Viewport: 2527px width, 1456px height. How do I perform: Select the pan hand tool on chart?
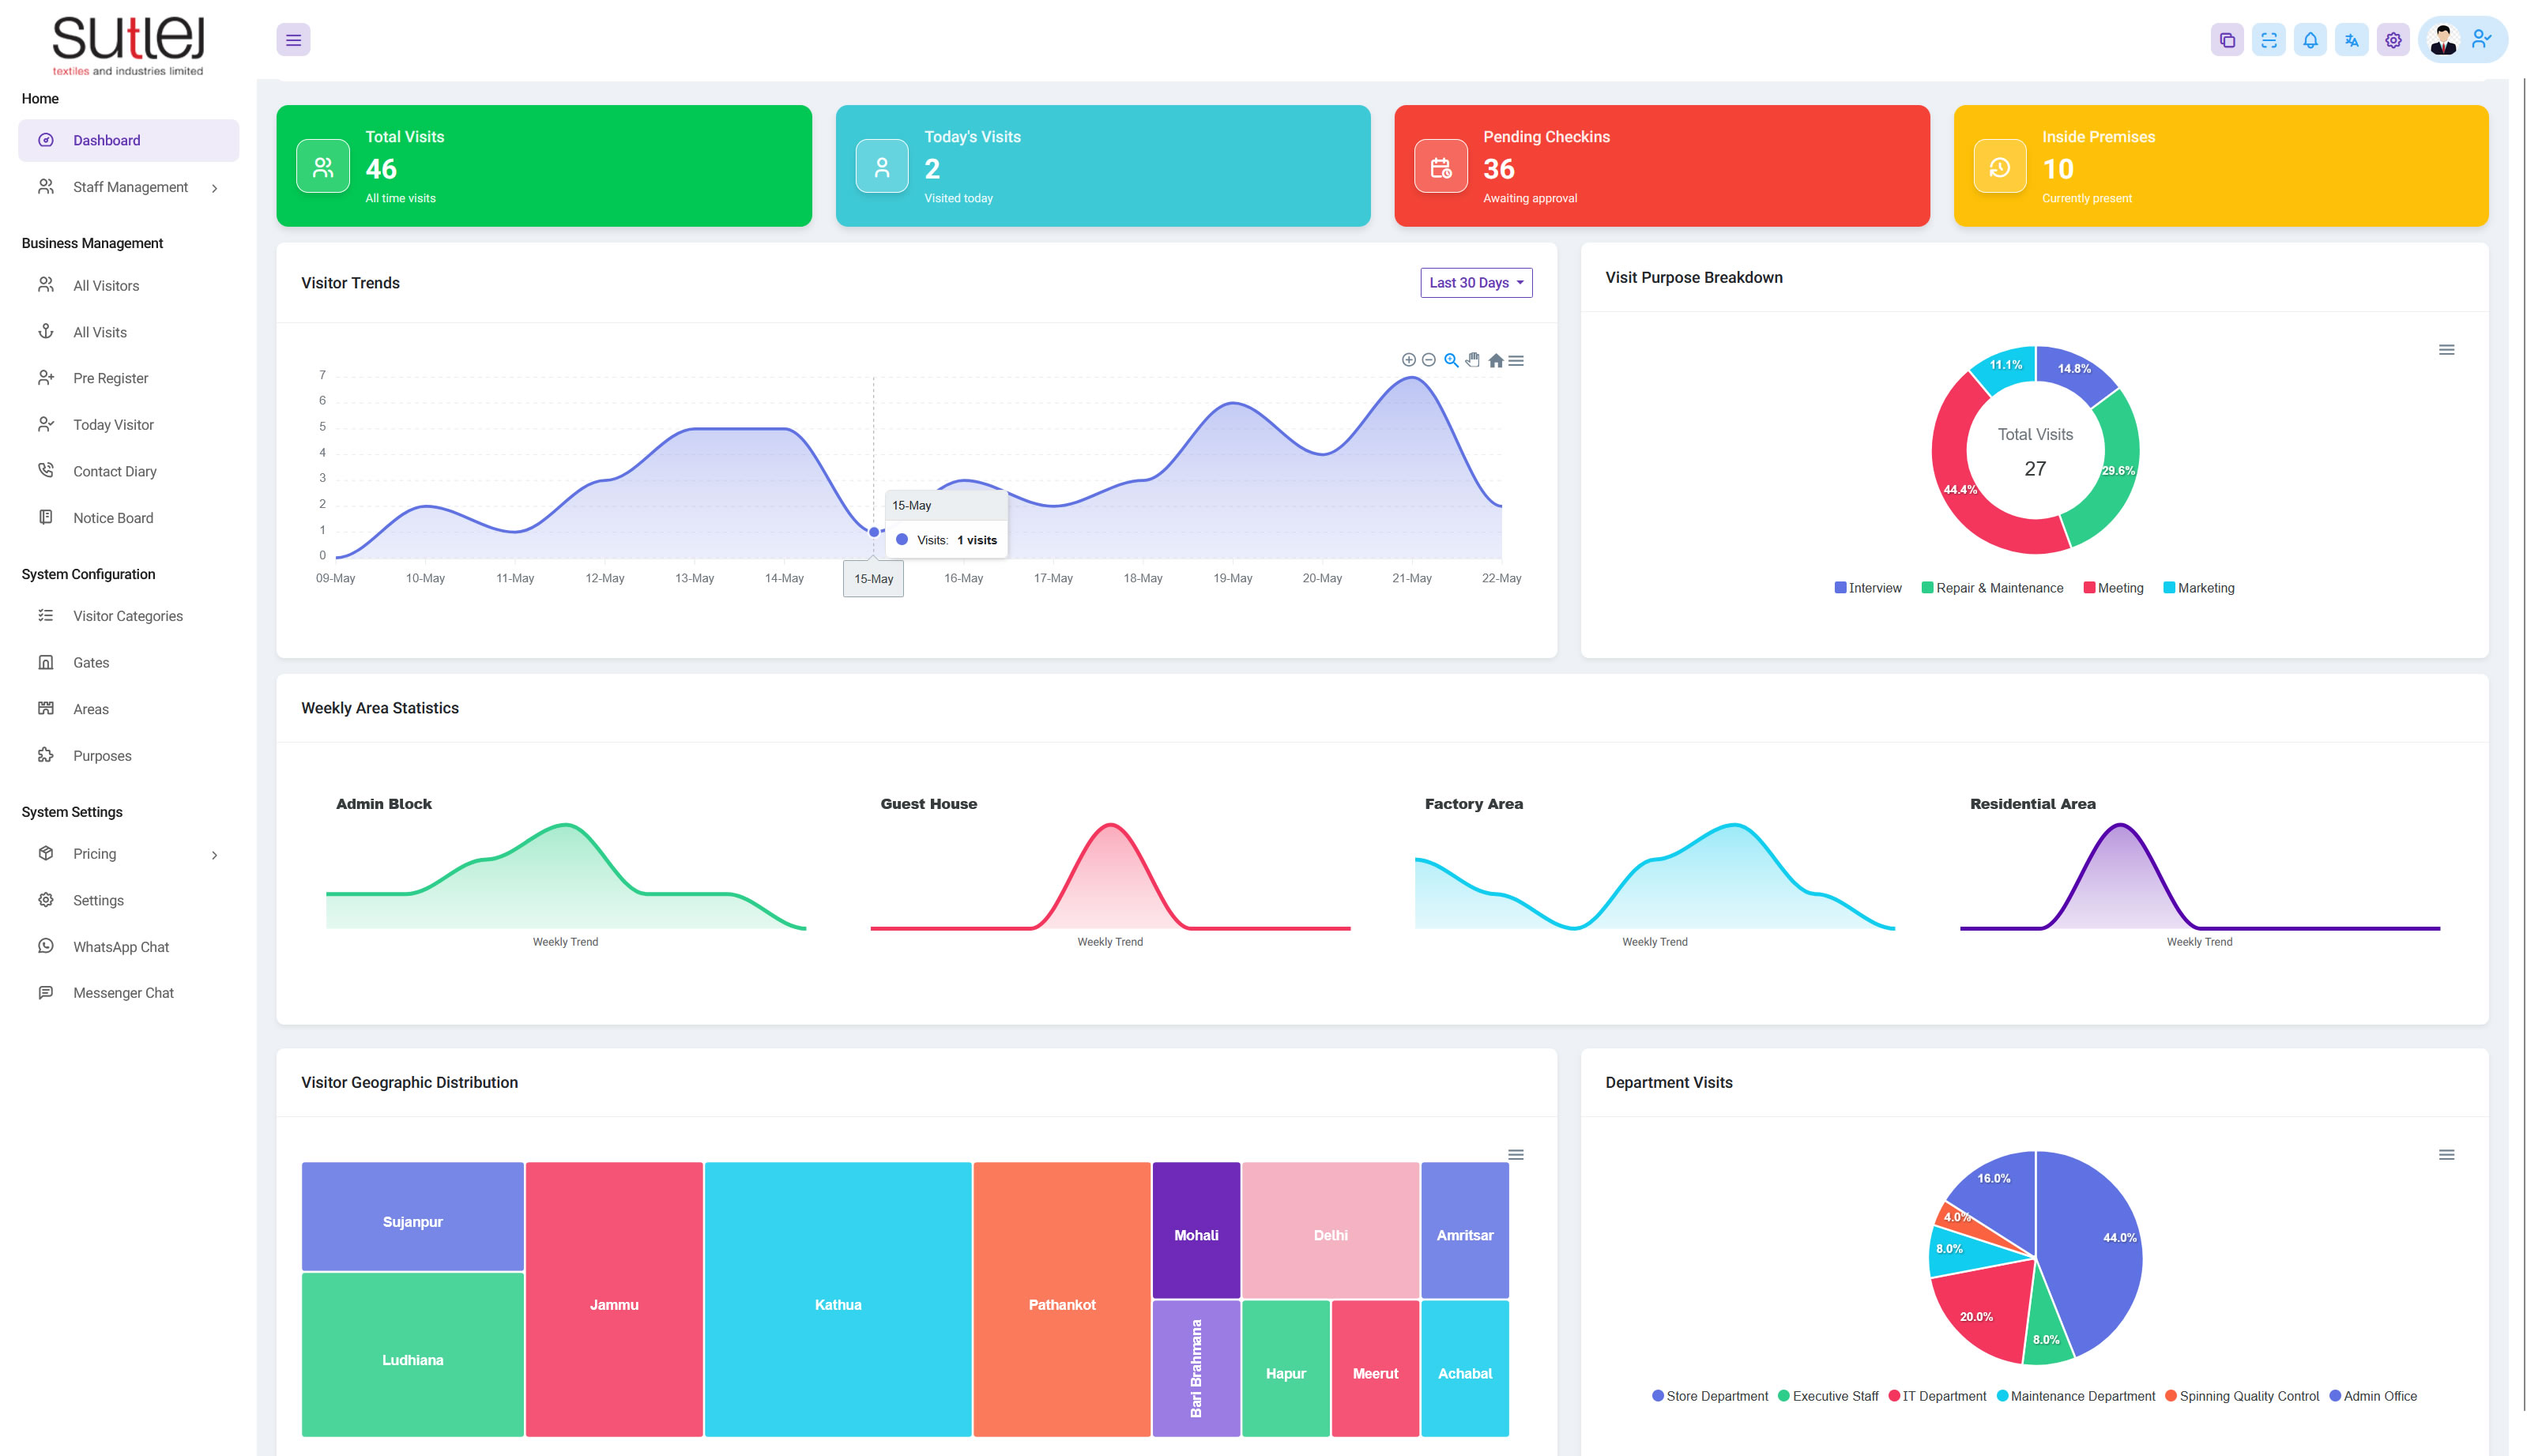[x=1472, y=360]
